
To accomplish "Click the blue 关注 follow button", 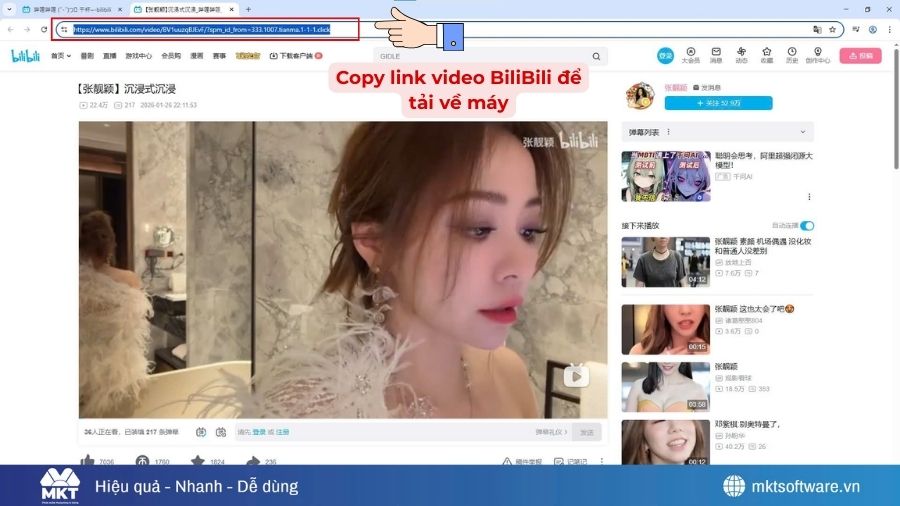I will click(718, 103).
